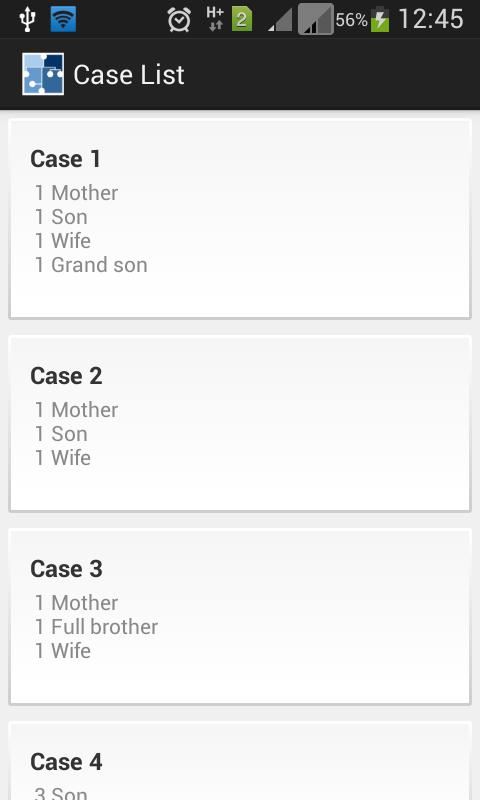Viewport: 480px width, 800px height.
Task: Tap the Case 1 heading
Action: [65, 159]
